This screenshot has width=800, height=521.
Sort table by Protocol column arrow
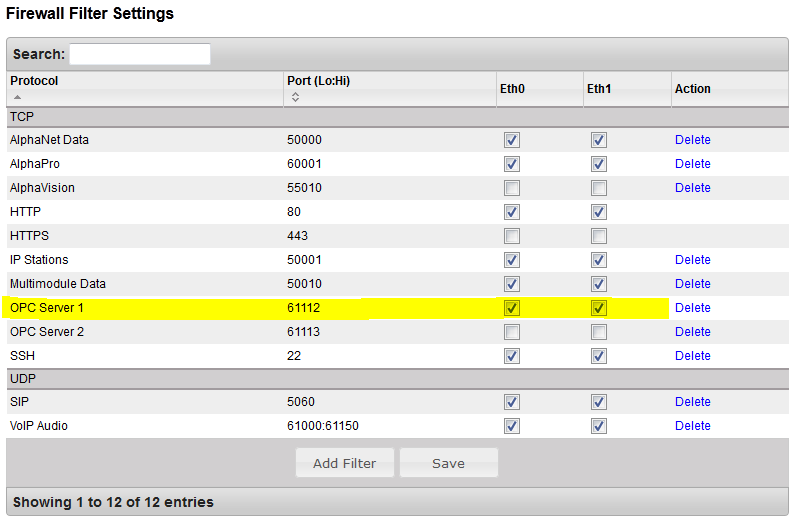click(x=18, y=97)
